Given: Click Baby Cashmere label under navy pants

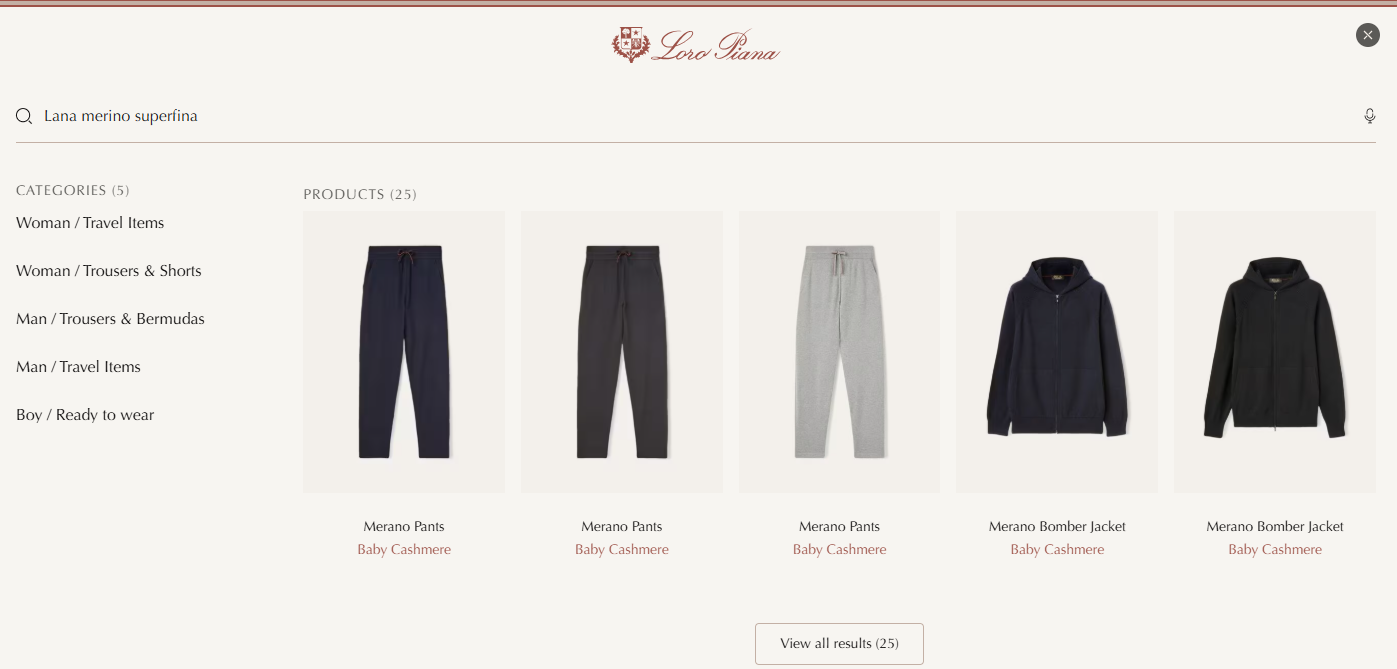Looking at the screenshot, I should 404,550.
